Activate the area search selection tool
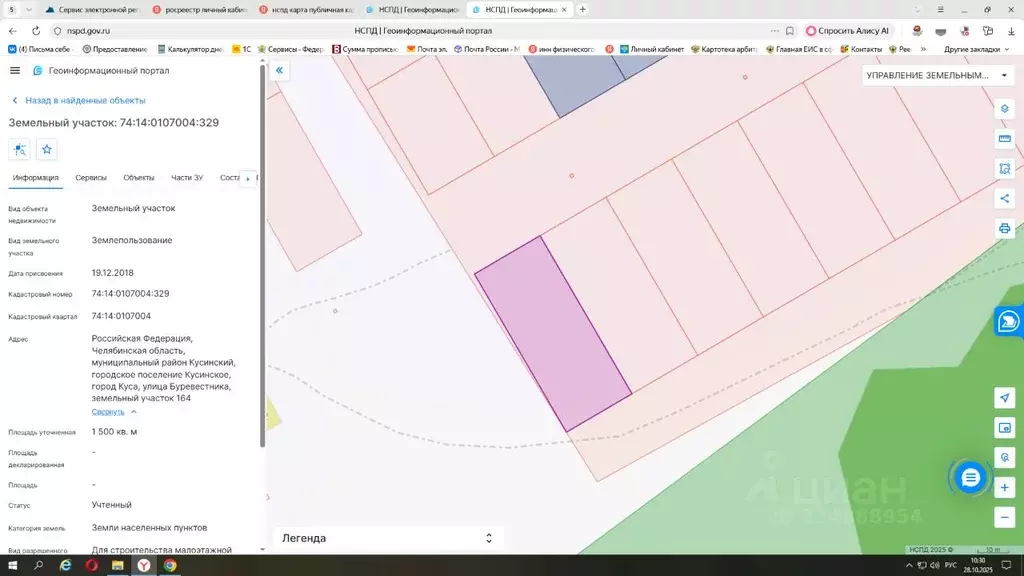Image resolution: width=1024 pixels, height=576 pixels. pos(1005,168)
